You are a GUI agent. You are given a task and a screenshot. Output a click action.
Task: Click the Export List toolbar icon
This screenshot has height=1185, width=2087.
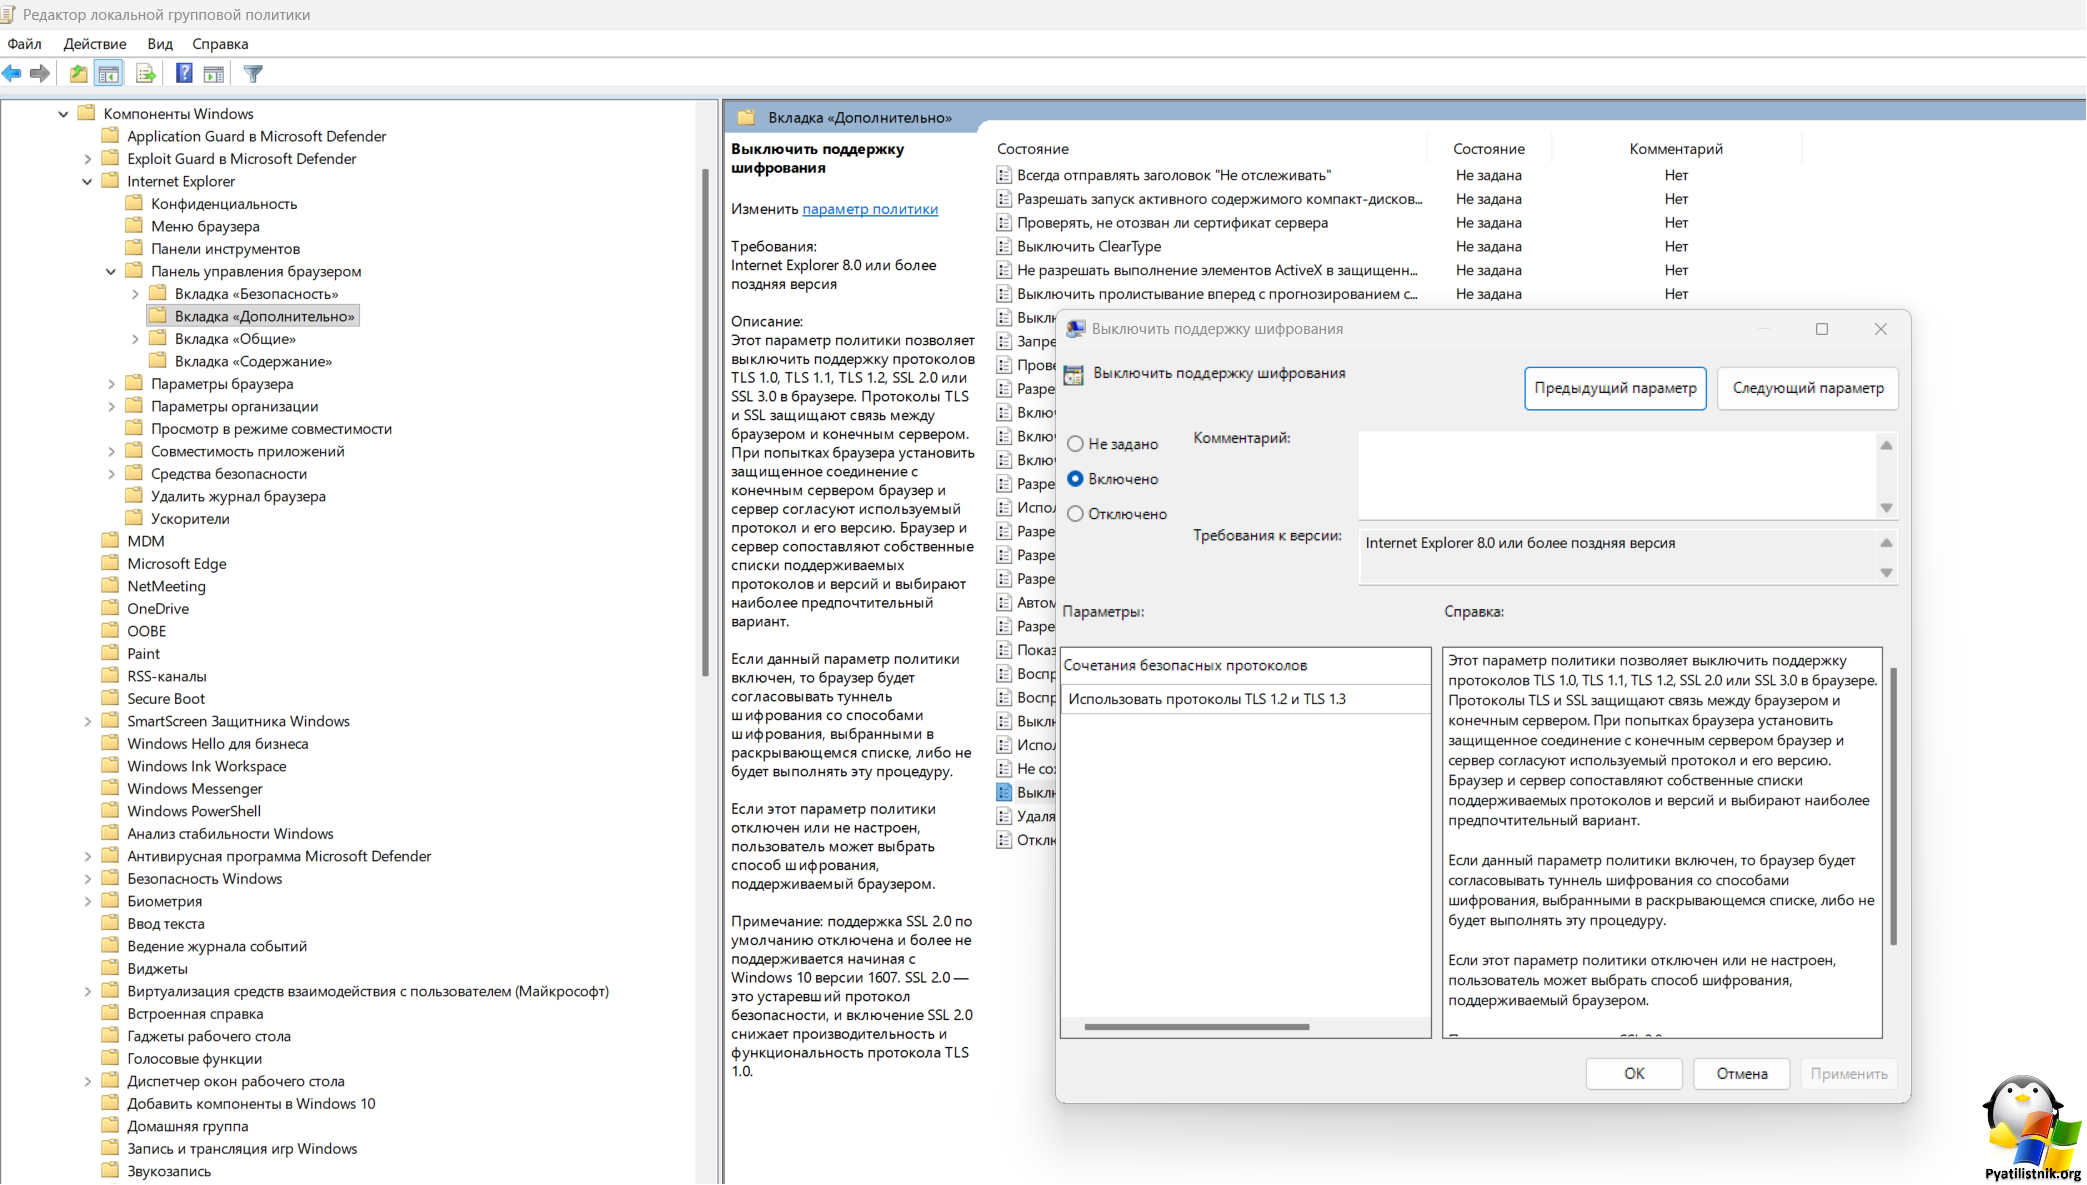click(x=146, y=73)
